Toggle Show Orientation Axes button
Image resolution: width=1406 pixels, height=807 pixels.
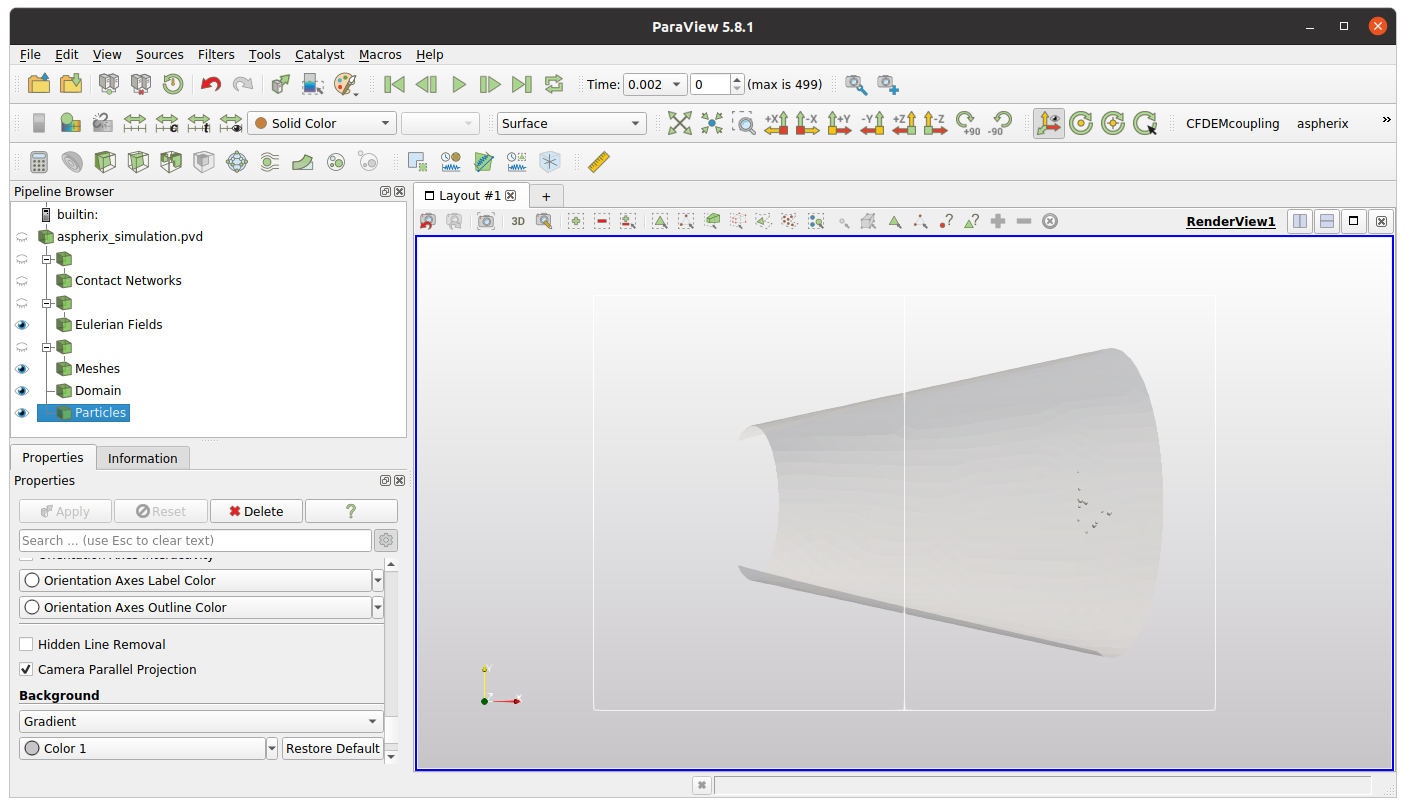pyautogui.click(x=1049, y=123)
